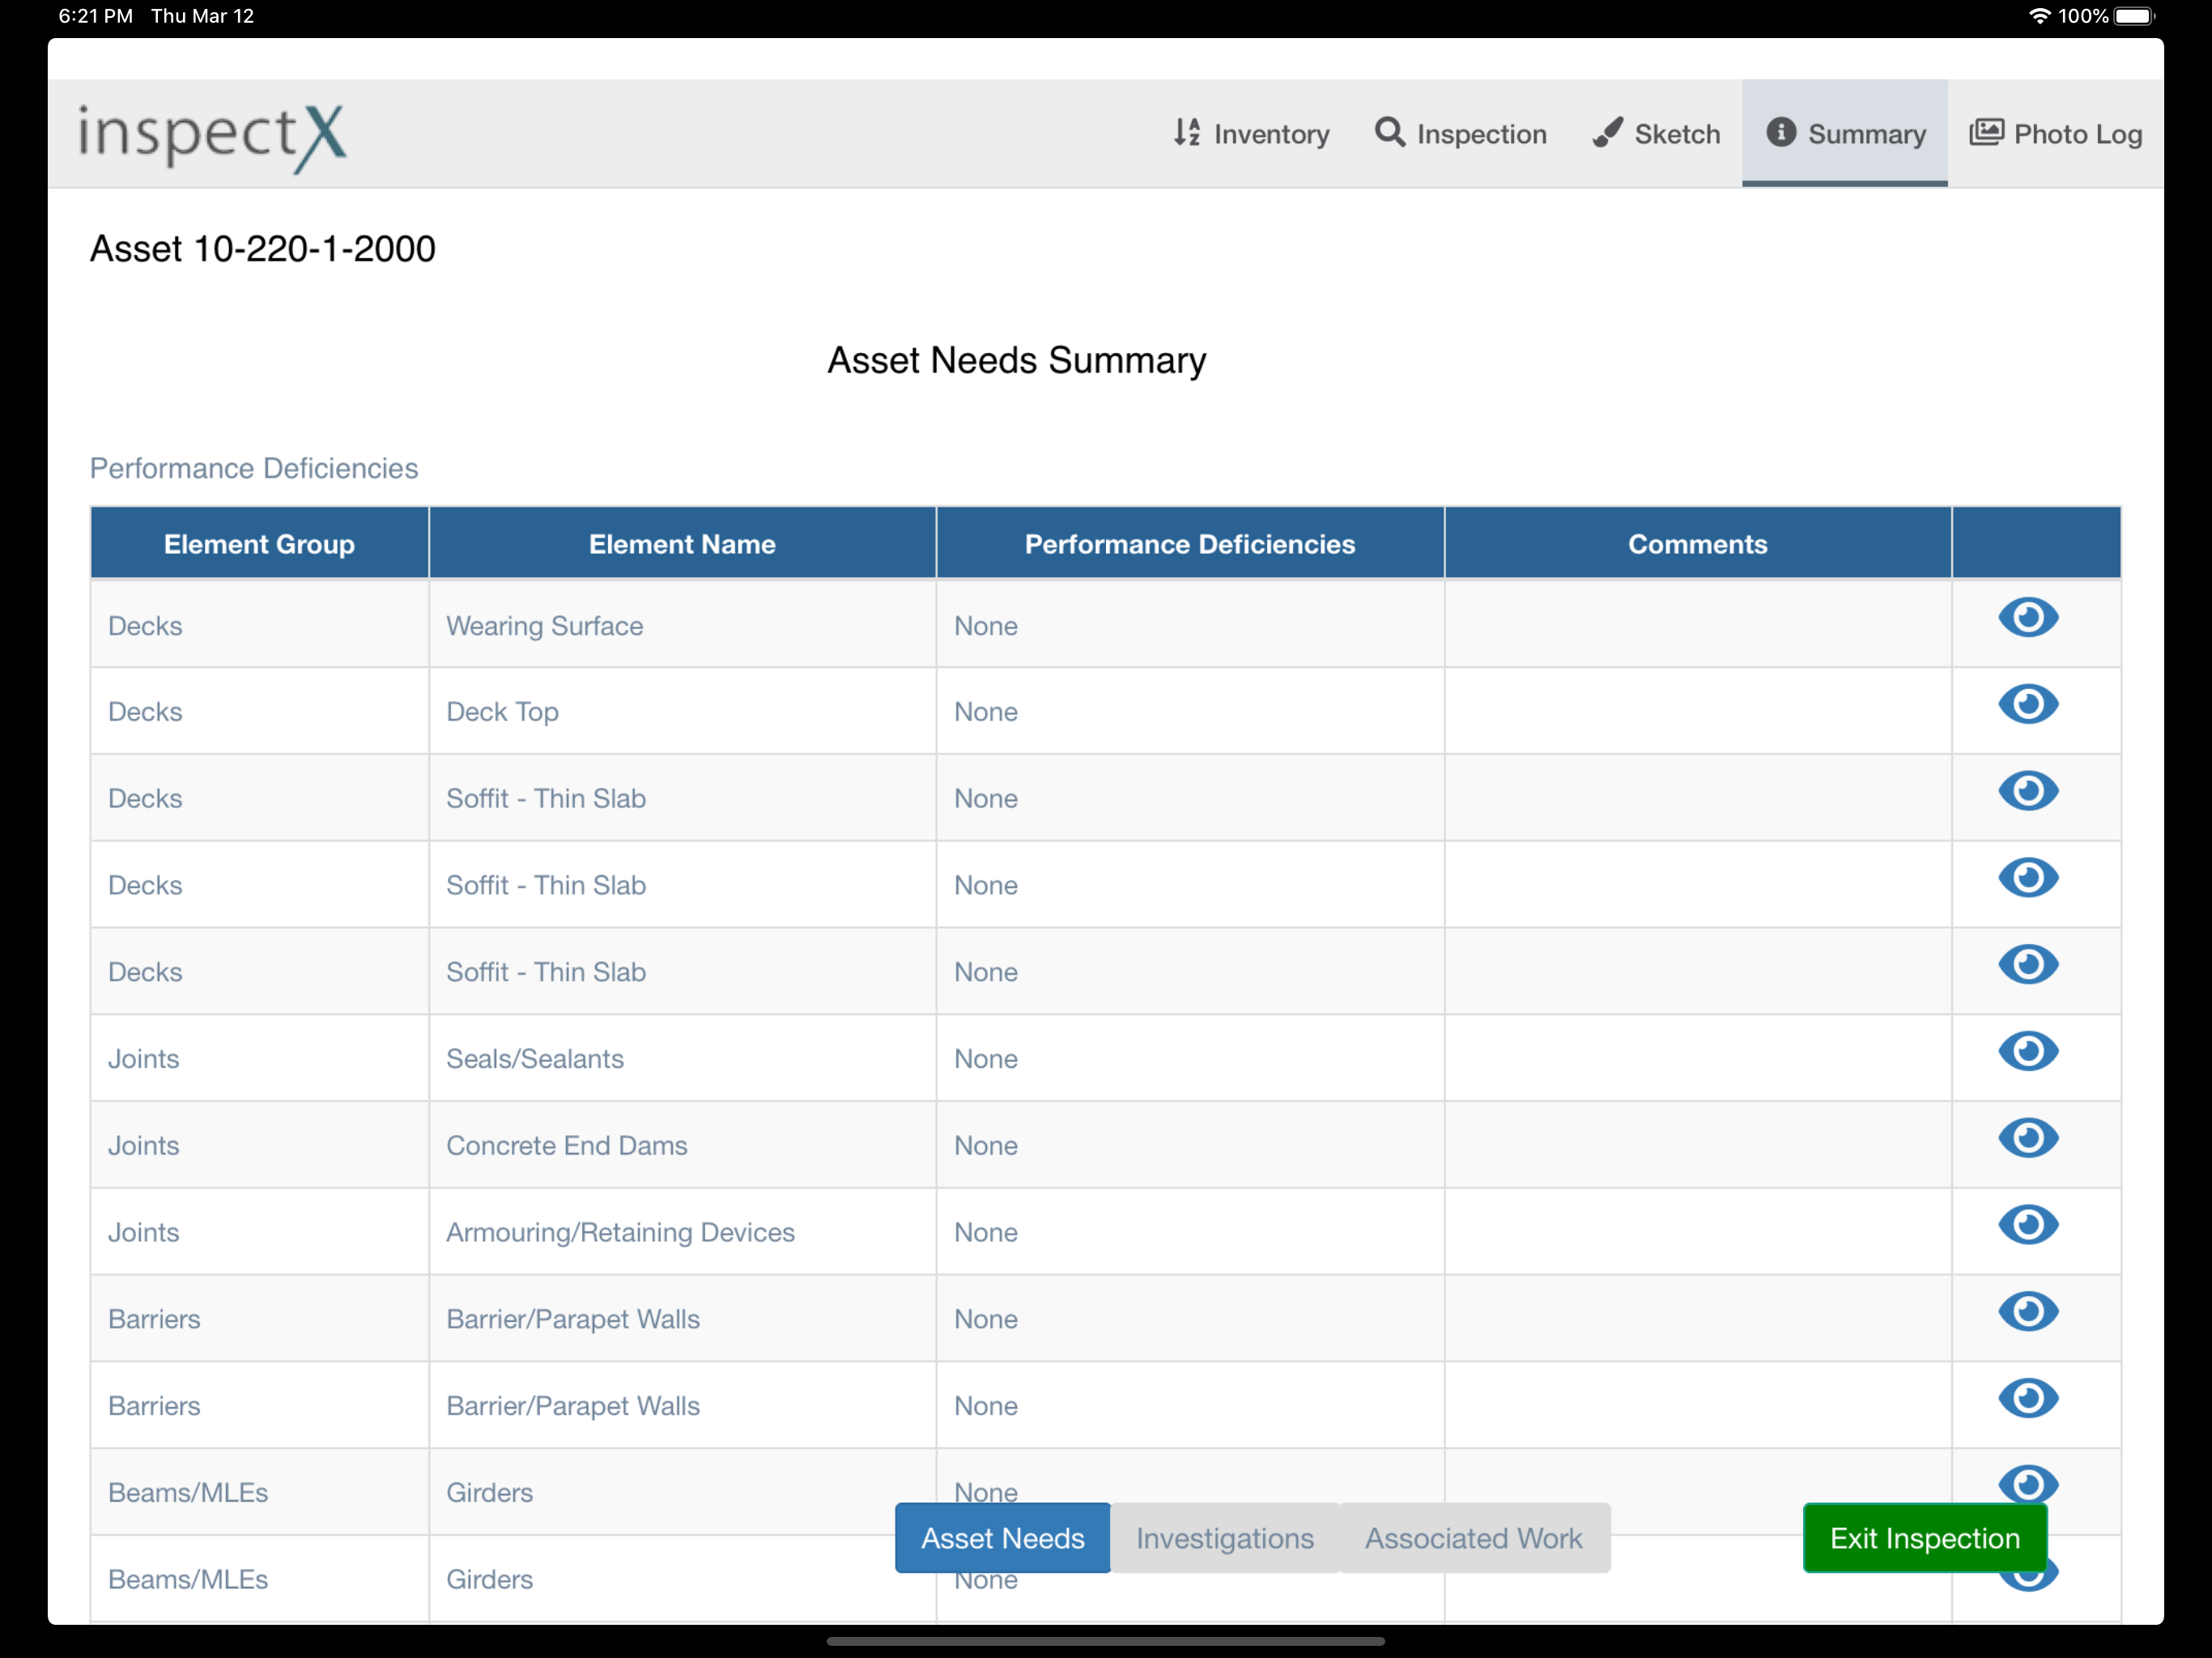Viewport: 2212px width, 1658px height.
Task: Switch to the Inspection tab
Action: coord(1460,133)
